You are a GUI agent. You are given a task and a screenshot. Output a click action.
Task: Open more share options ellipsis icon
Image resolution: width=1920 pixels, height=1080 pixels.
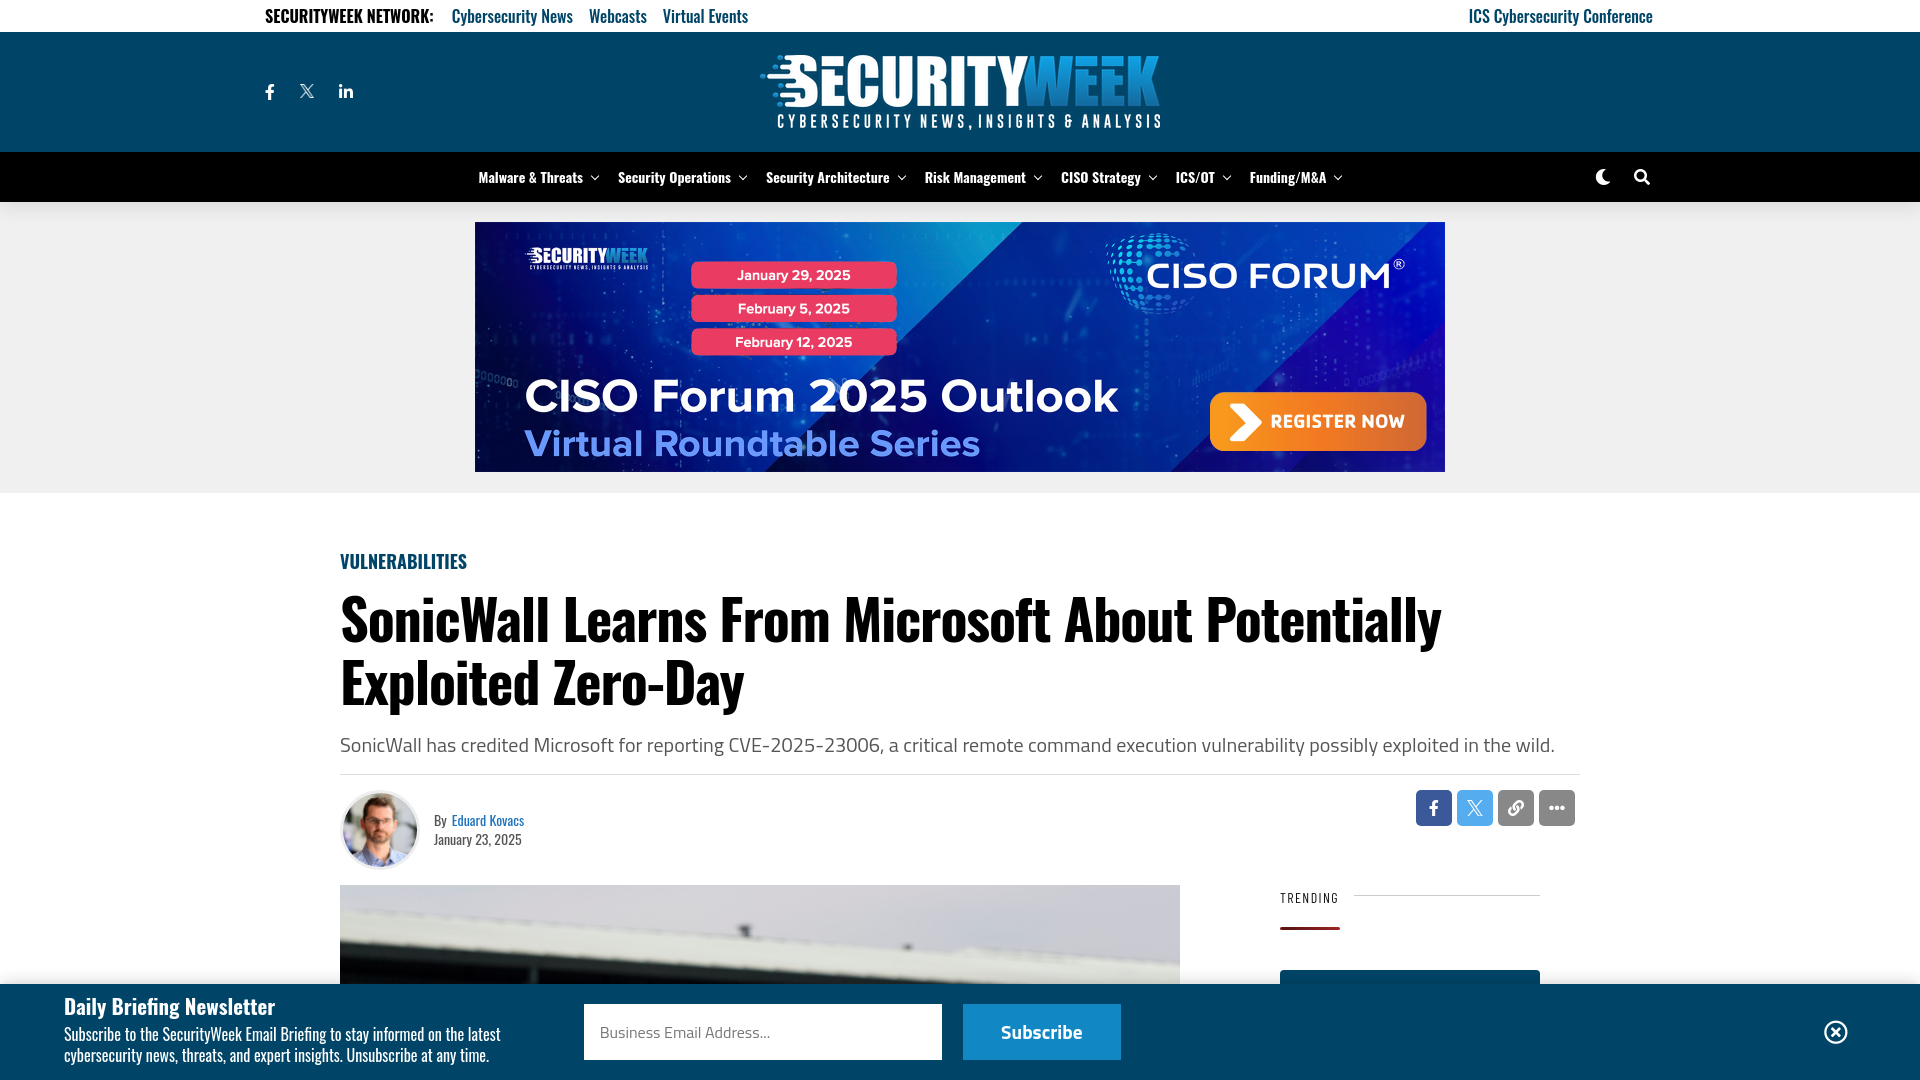point(1556,807)
